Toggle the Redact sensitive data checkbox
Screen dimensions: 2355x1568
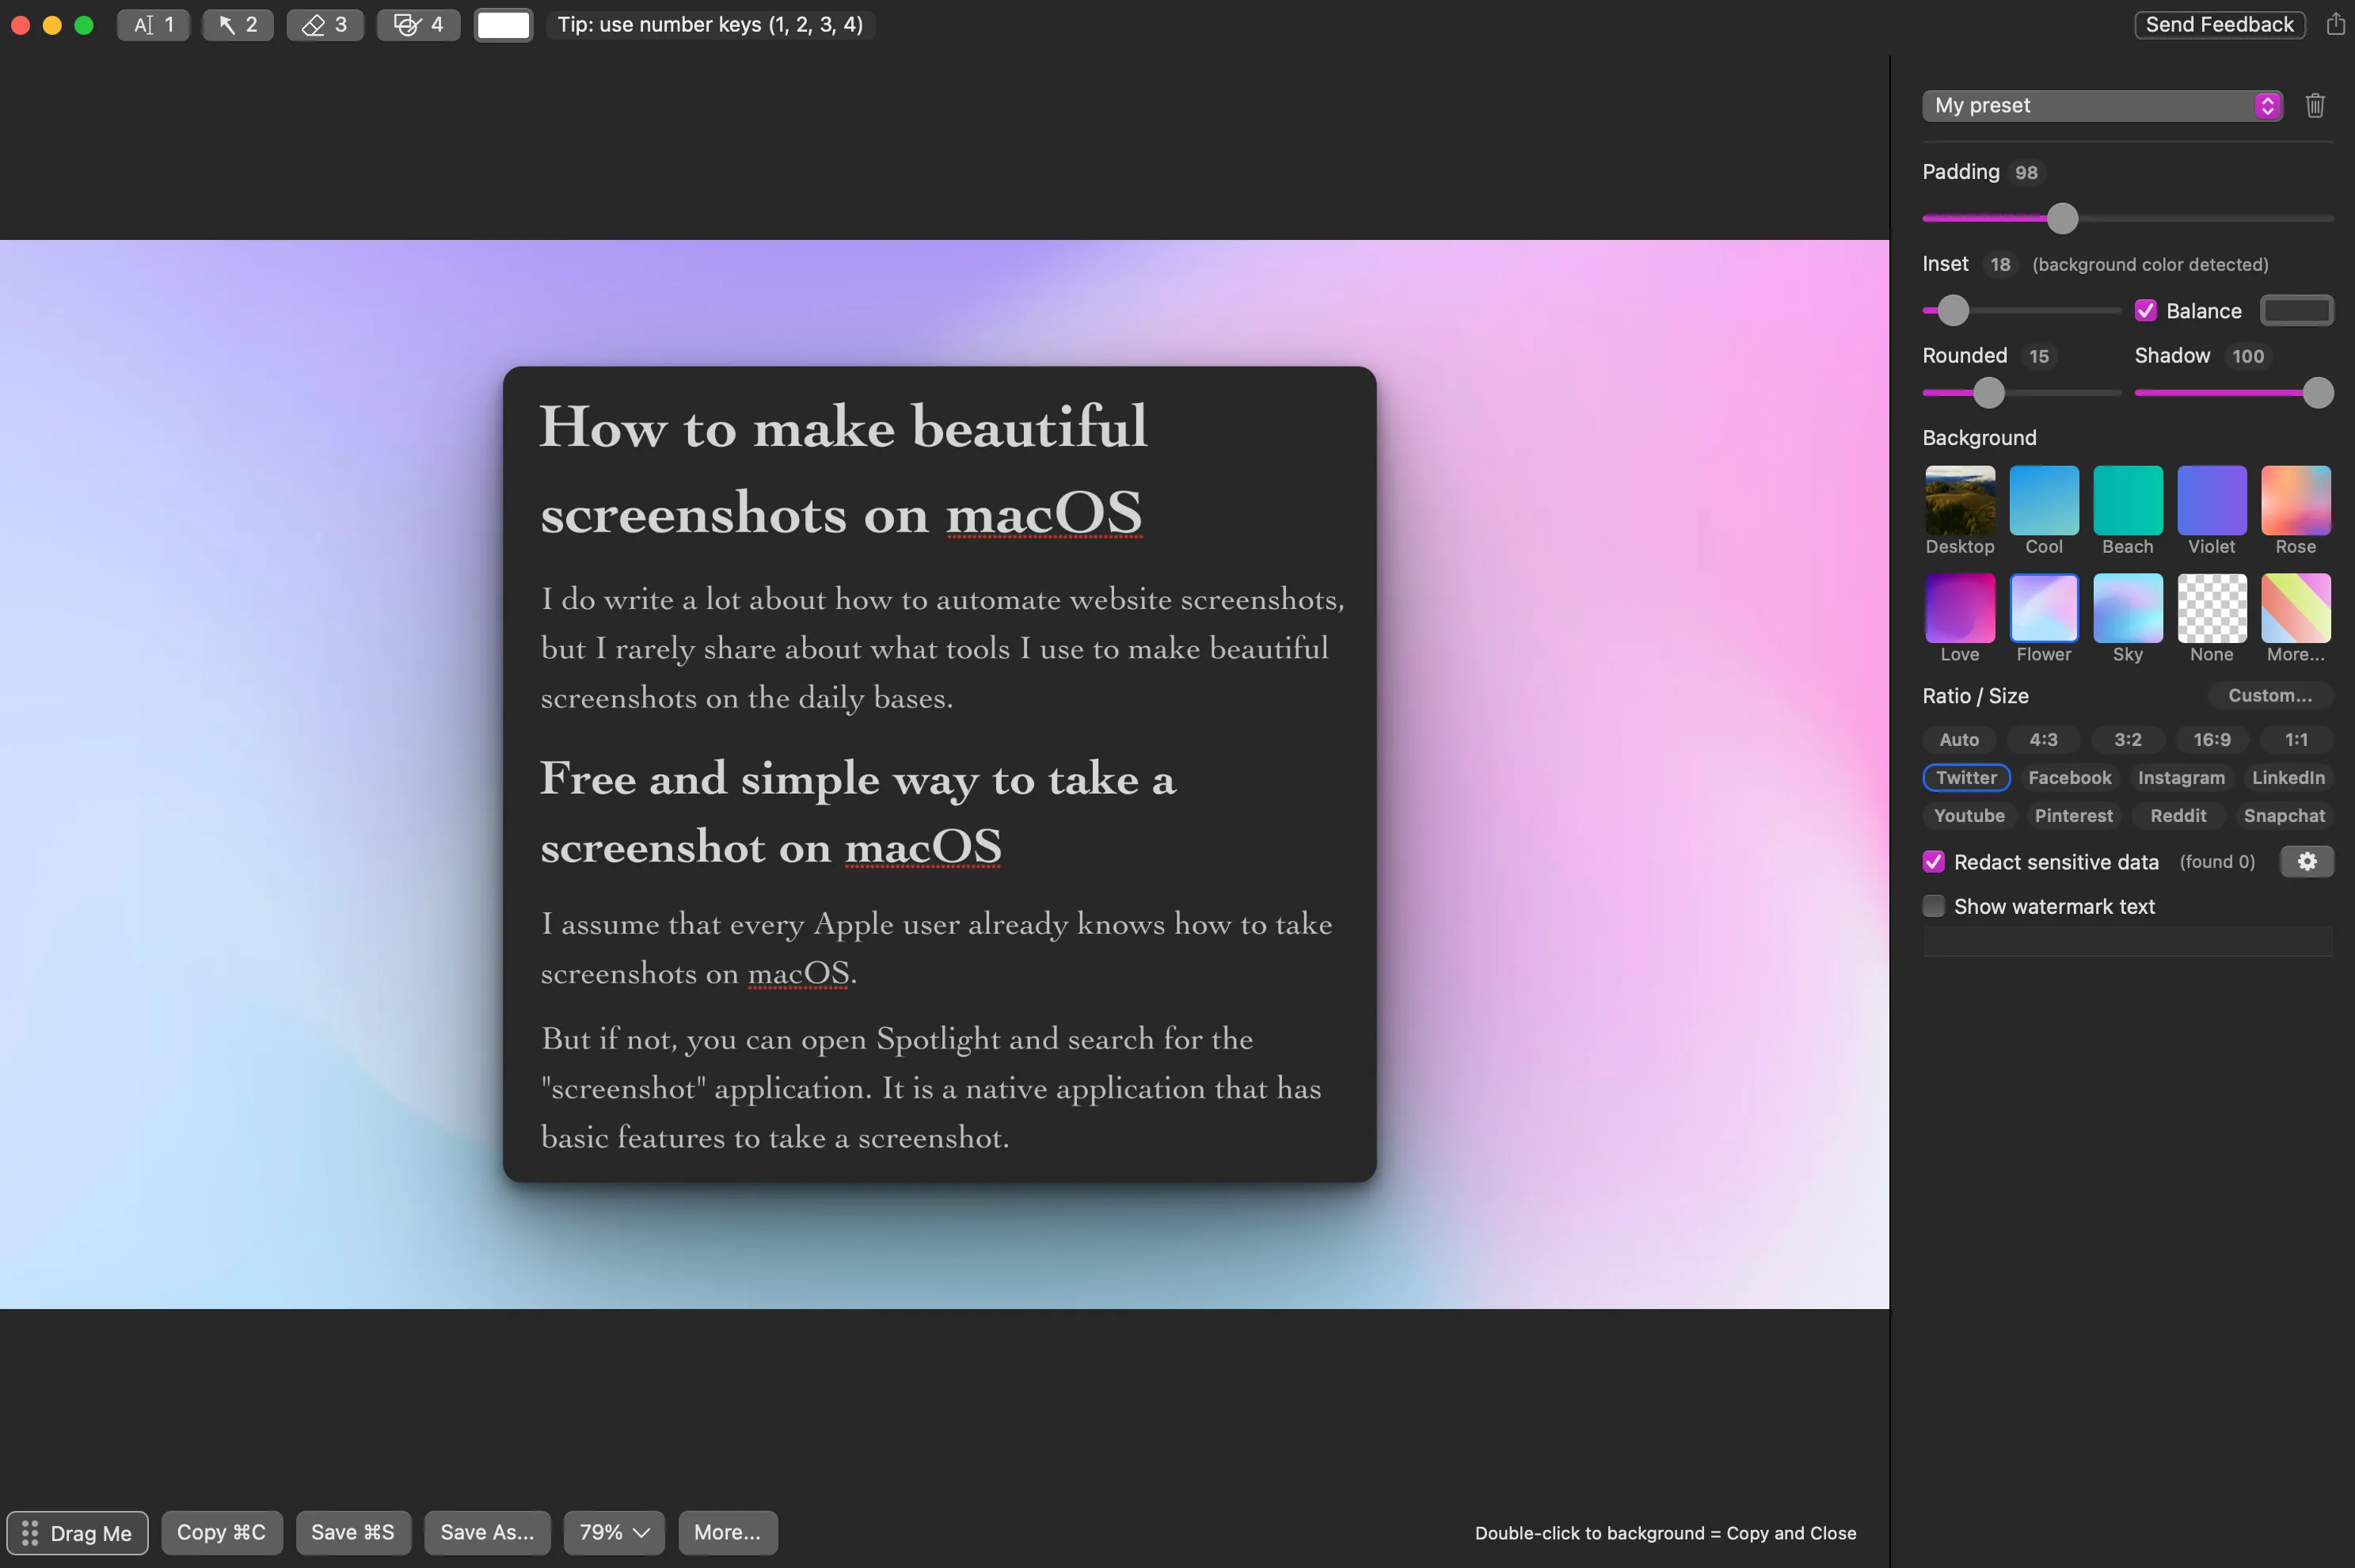pyautogui.click(x=1934, y=859)
